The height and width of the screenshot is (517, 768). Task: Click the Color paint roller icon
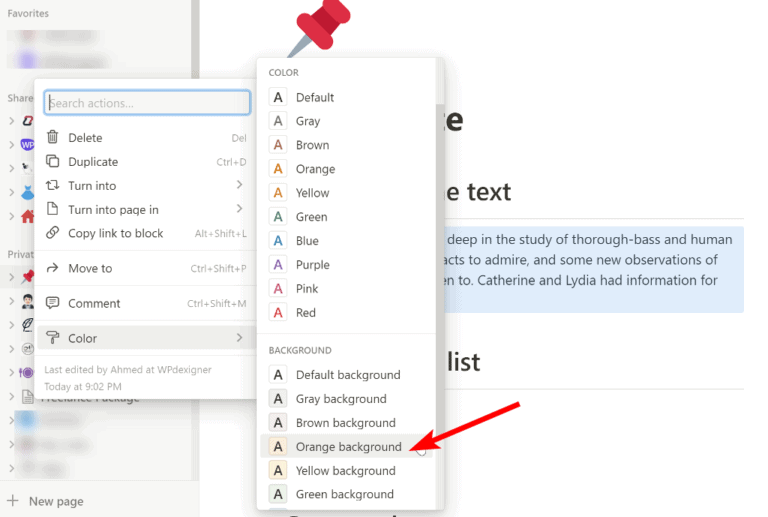(52, 337)
